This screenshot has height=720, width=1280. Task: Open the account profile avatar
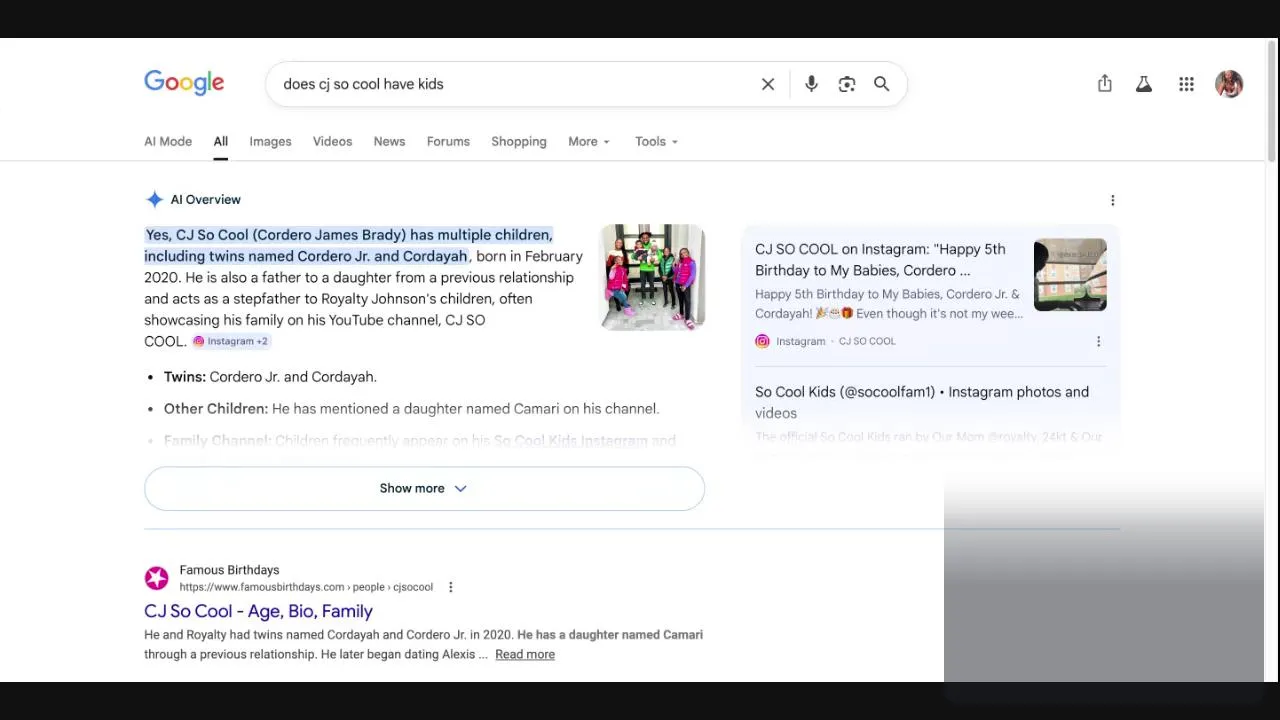tap(1229, 84)
